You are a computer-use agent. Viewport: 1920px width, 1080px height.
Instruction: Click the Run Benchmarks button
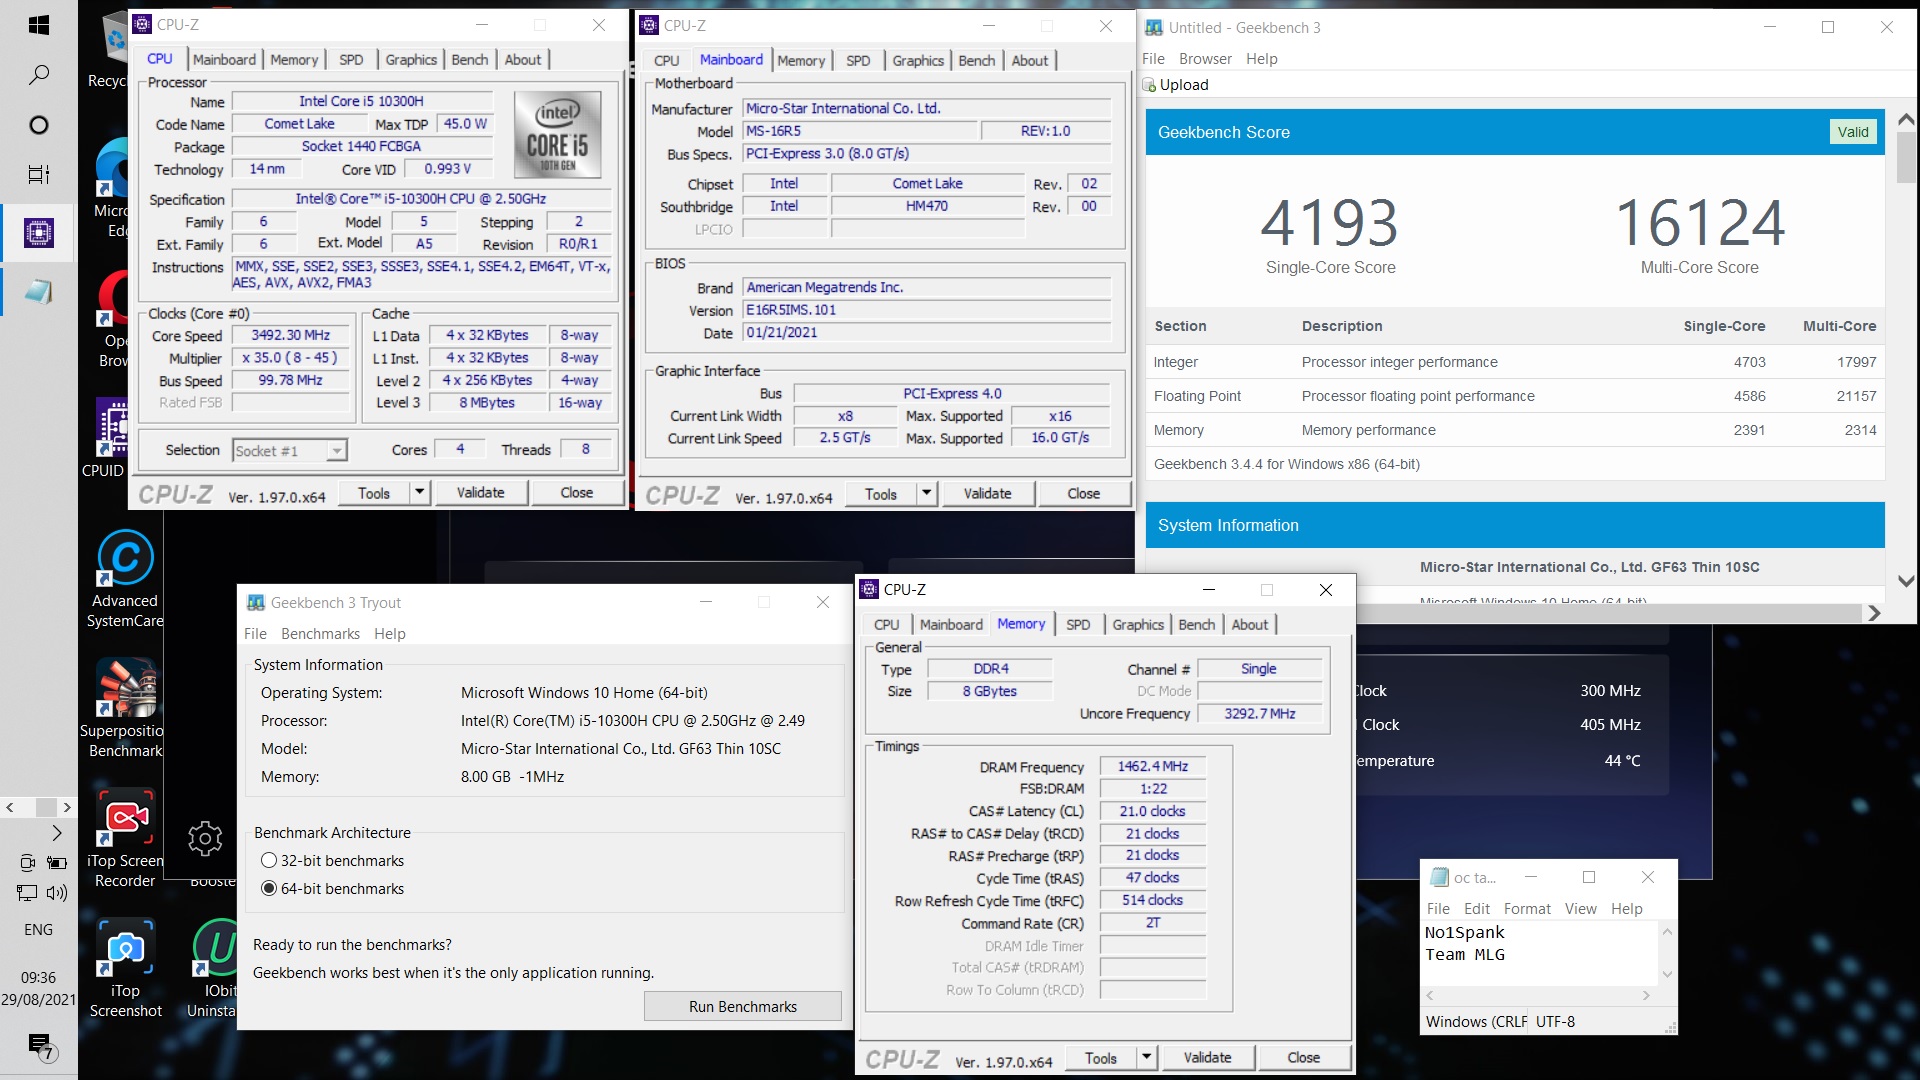click(x=743, y=1007)
